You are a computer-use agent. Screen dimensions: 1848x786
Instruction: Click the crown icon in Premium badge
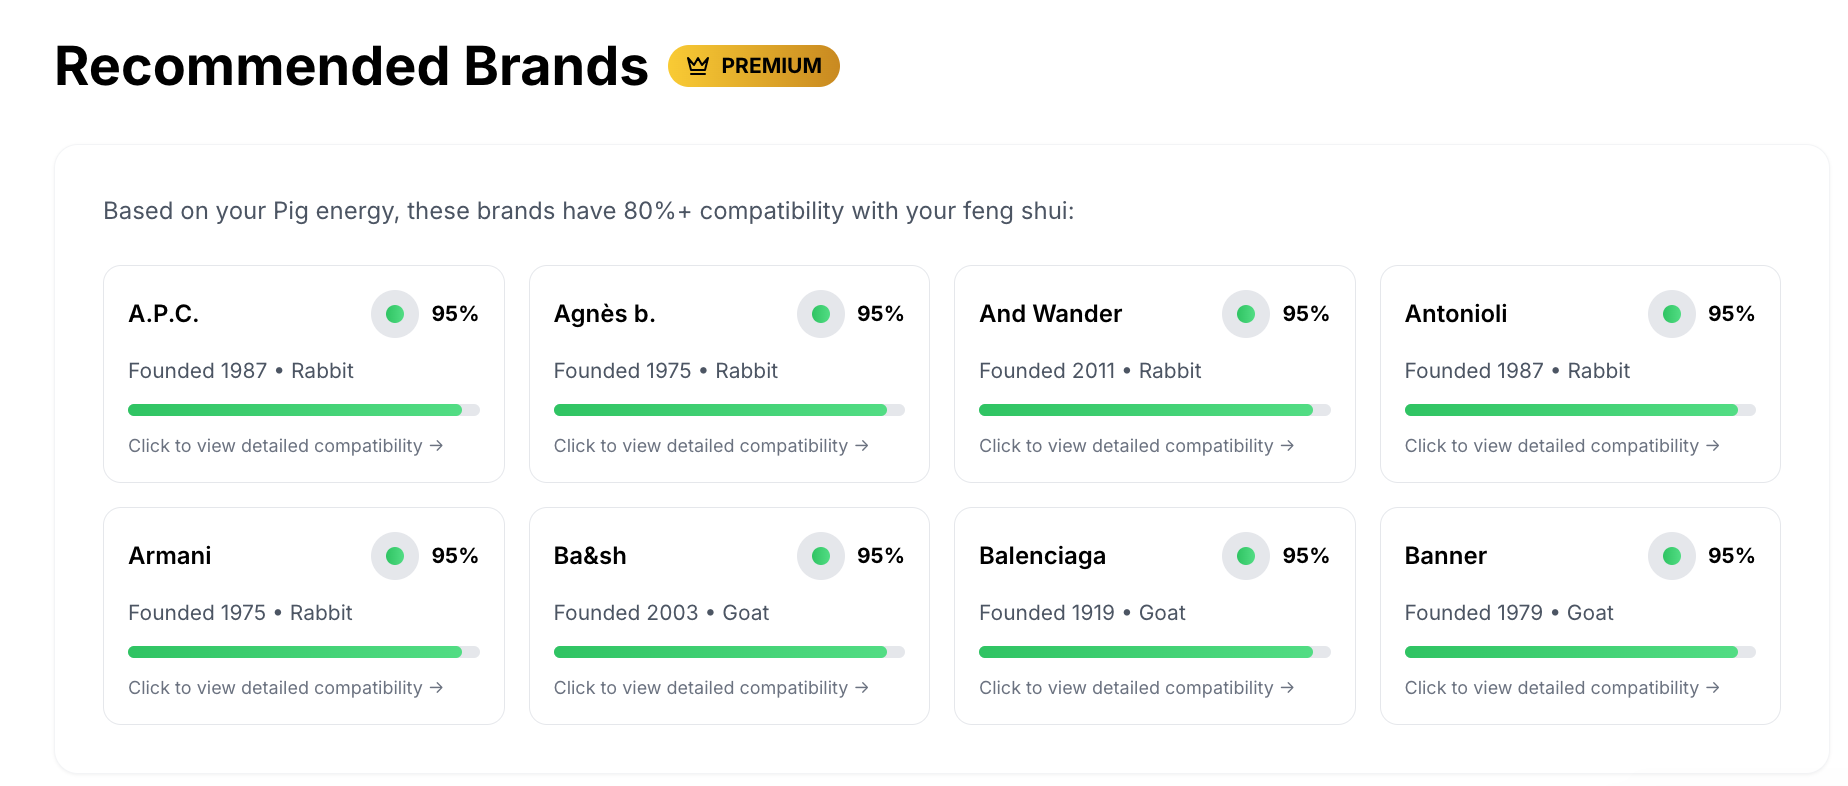click(x=698, y=66)
